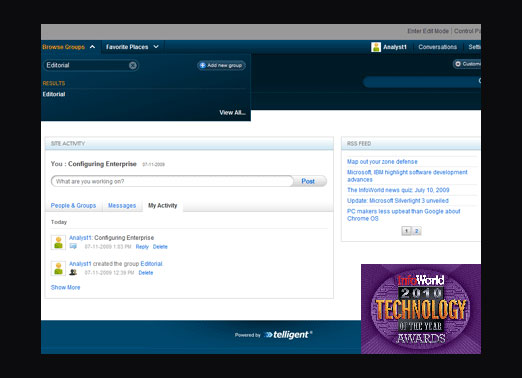Switch to the Messages tab
Image resolution: width=522 pixels, height=378 pixels.
pos(122,206)
